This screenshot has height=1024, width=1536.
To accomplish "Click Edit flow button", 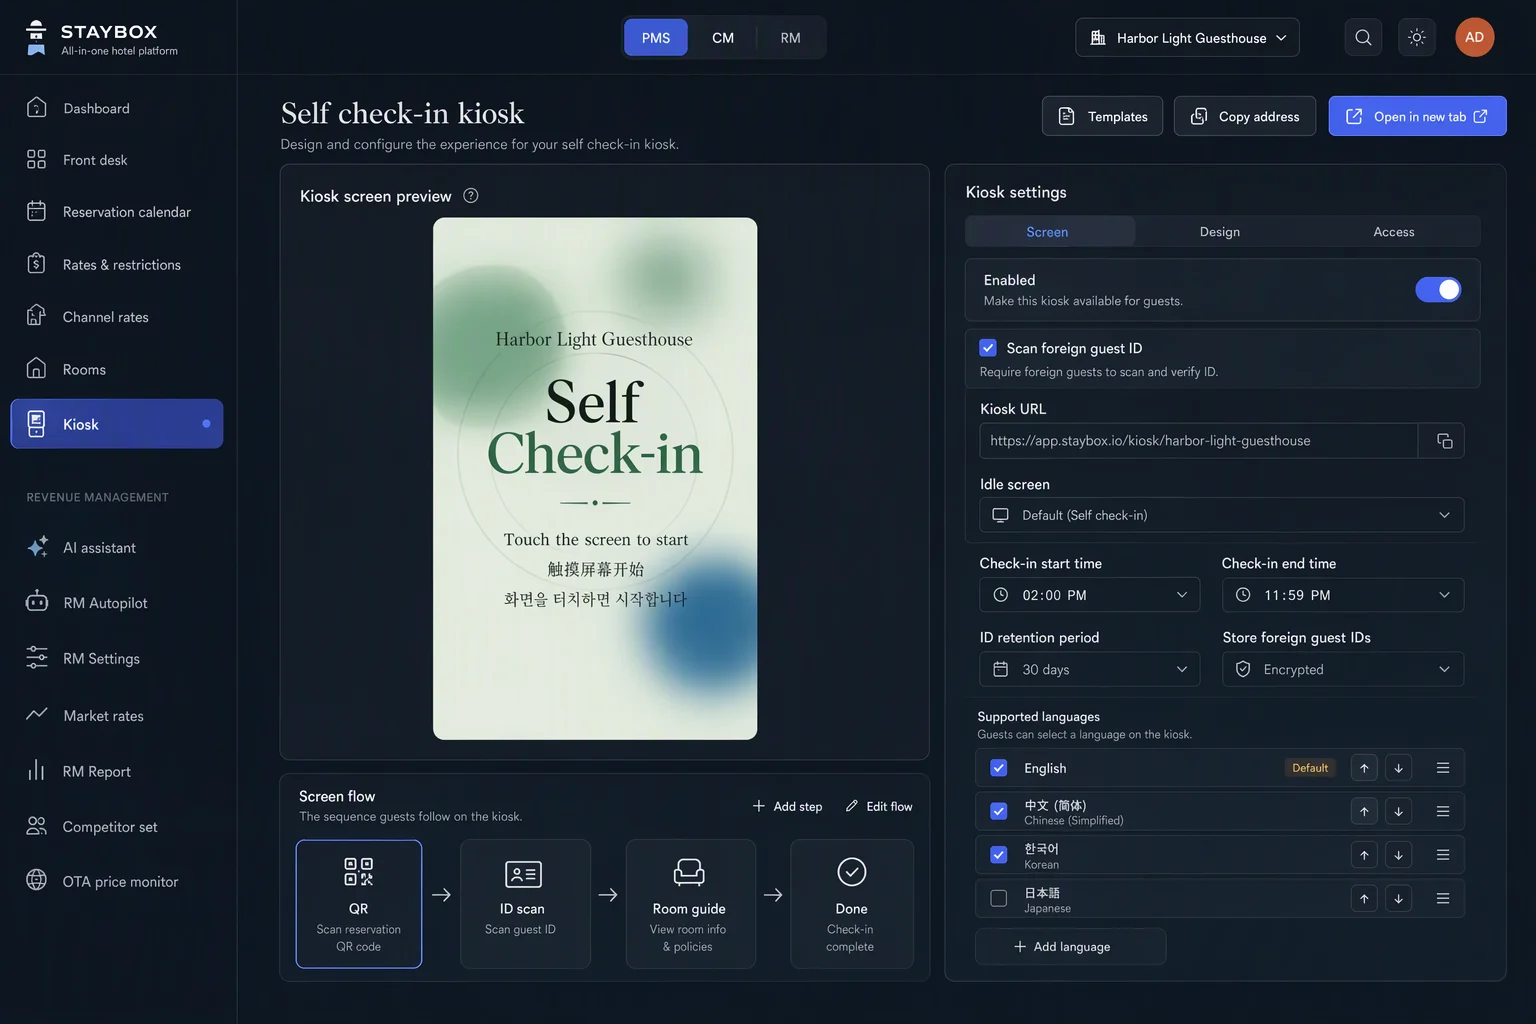I will click(879, 806).
